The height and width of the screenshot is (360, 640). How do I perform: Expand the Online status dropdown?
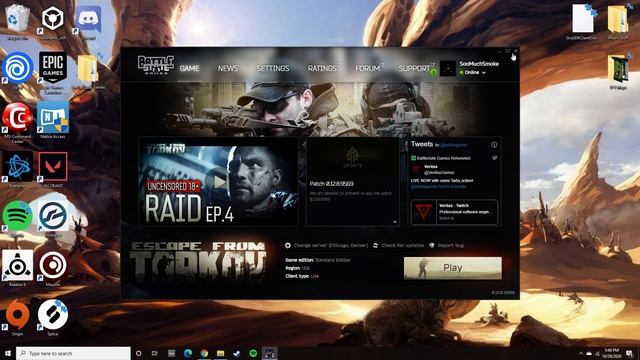[484, 73]
